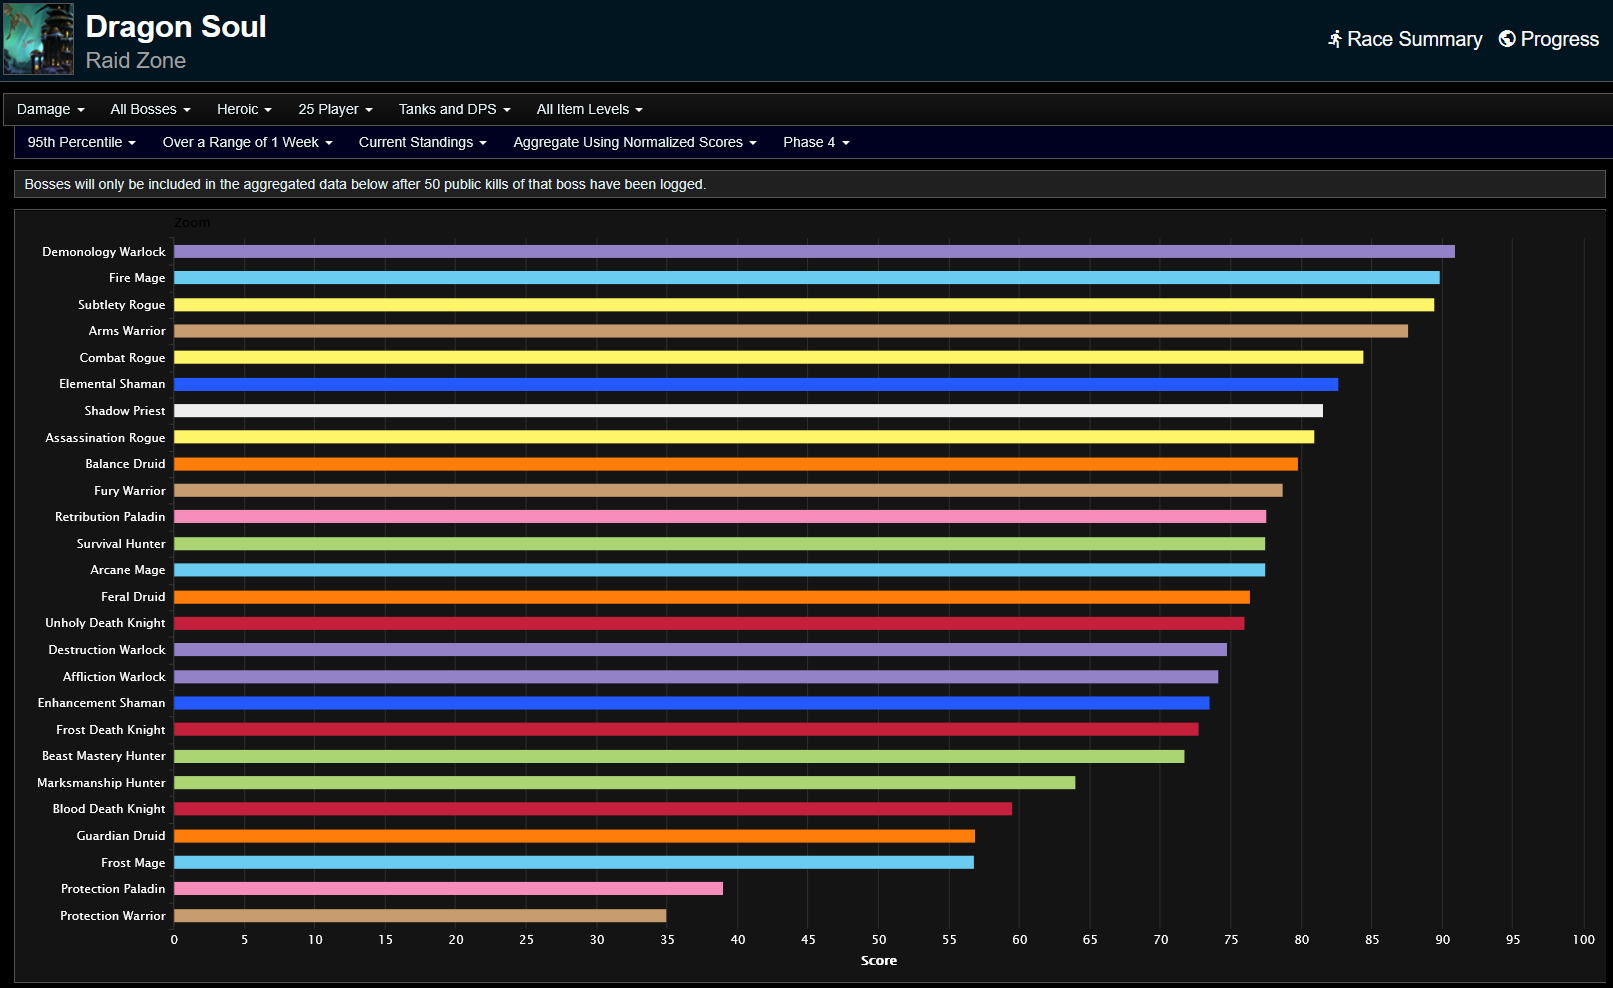Open the Damage metric dropdown
Image resolution: width=1613 pixels, height=988 pixels.
[x=50, y=109]
